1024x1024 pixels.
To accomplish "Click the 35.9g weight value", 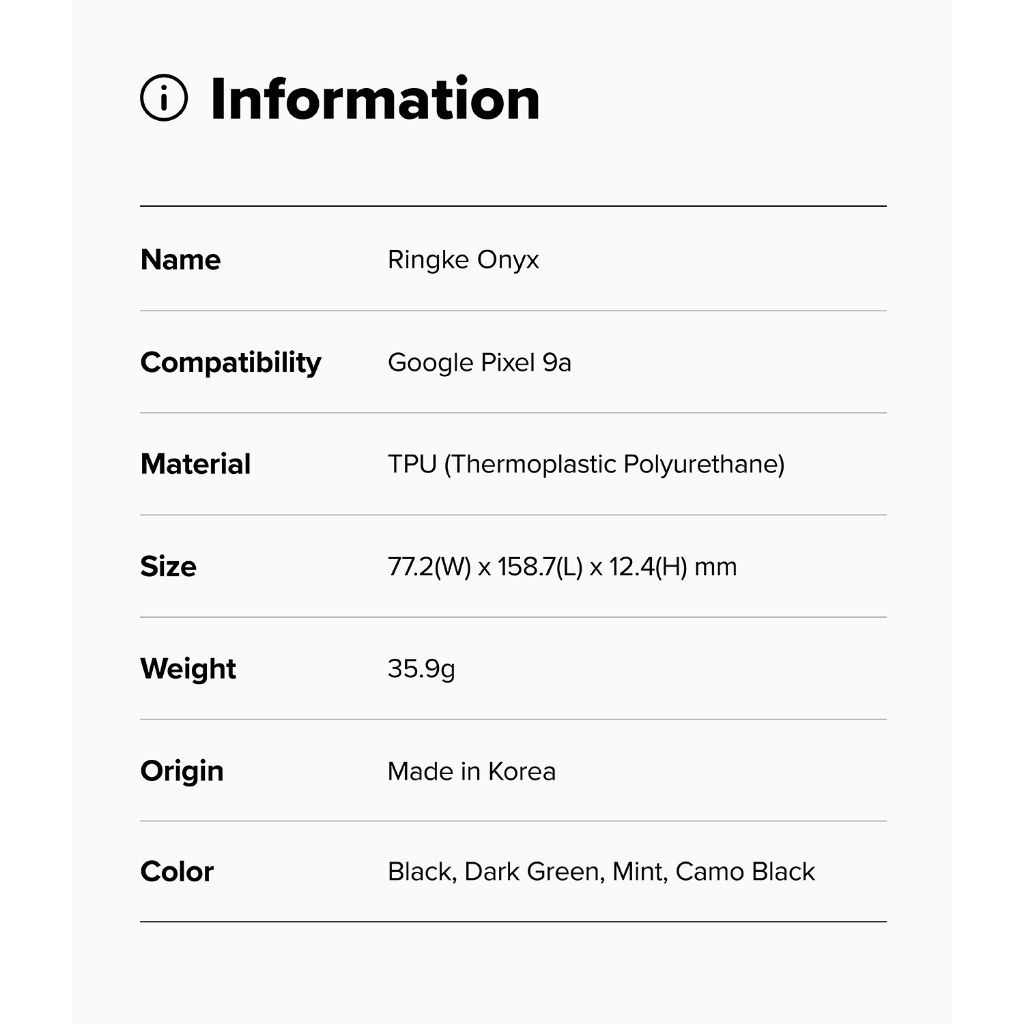I will (421, 668).
